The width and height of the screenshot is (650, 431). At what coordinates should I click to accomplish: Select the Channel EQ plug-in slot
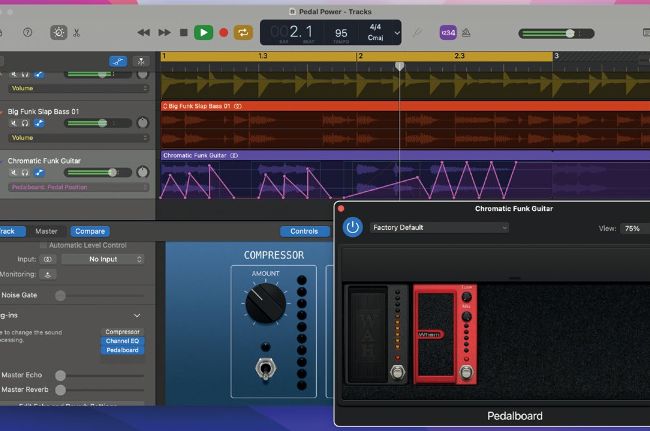123,341
